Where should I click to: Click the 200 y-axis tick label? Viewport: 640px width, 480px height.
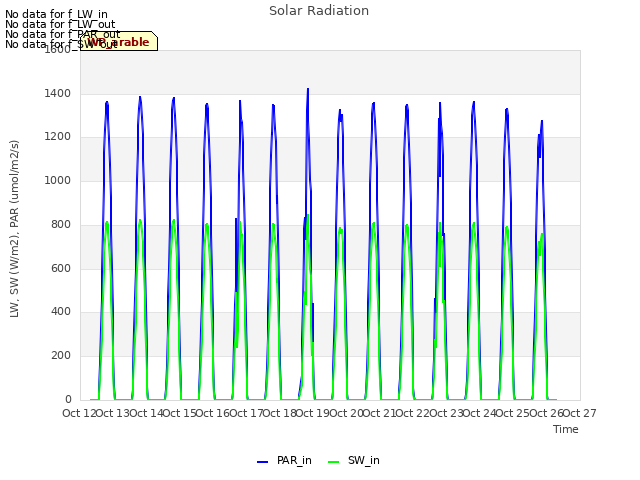pyautogui.click(x=61, y=356)
